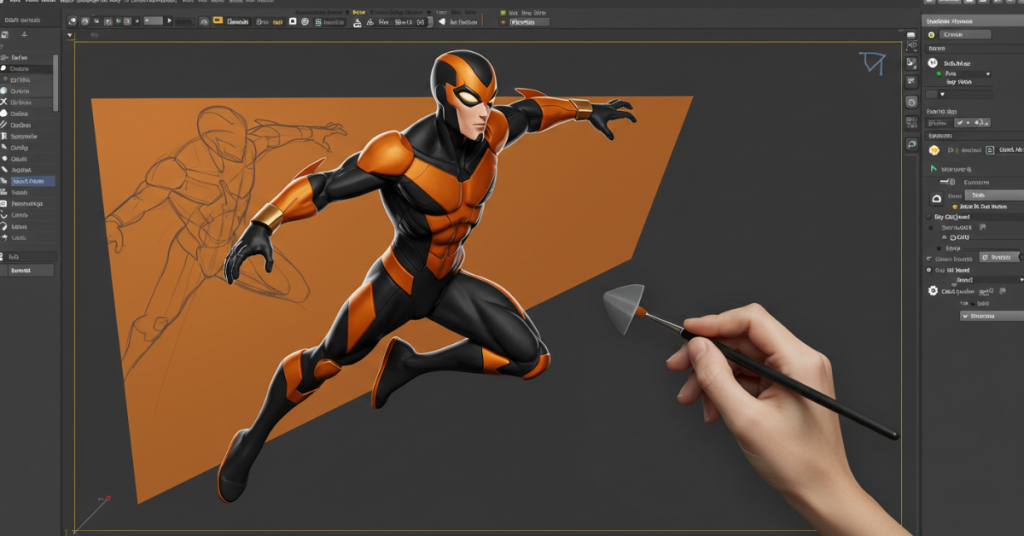The image size is (1024, 536).
Task: Click the yellow circle icon in right panel
Action: (931, 35)
